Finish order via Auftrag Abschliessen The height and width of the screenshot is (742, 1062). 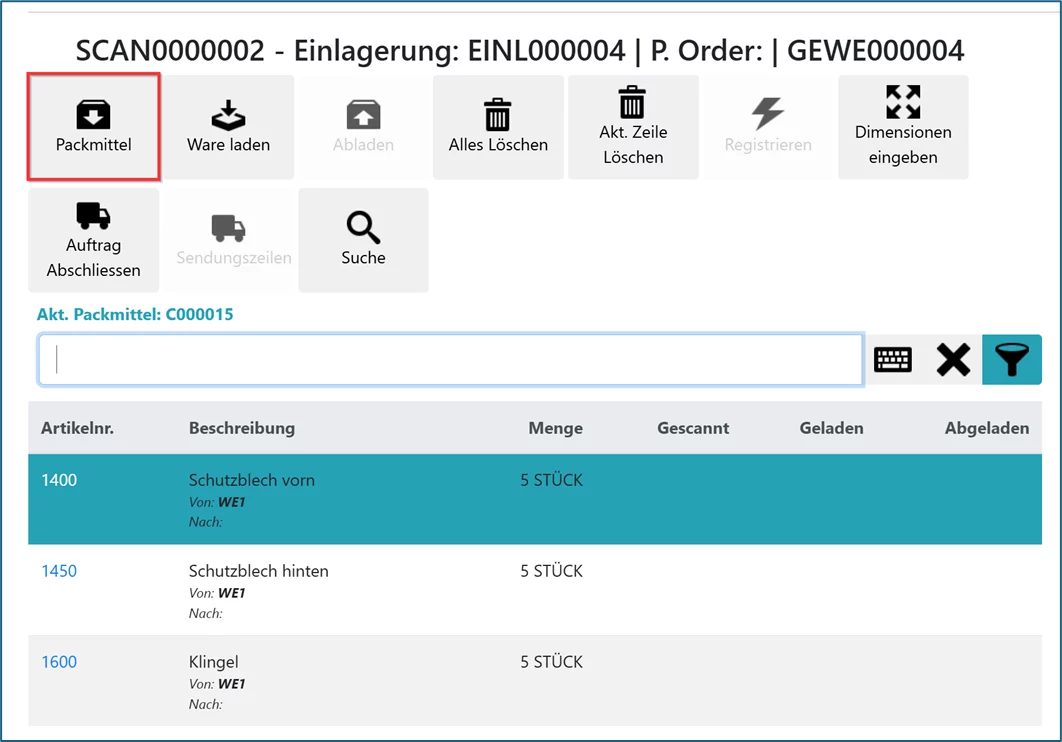(x=93, y=240)
